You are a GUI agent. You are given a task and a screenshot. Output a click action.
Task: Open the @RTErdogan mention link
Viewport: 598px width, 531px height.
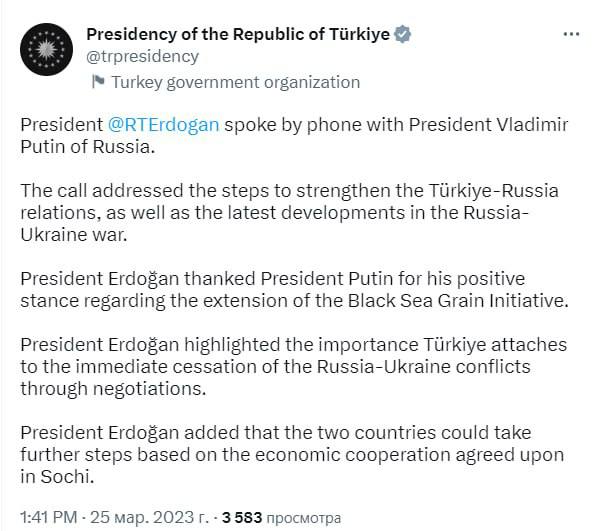pos(164,125)
